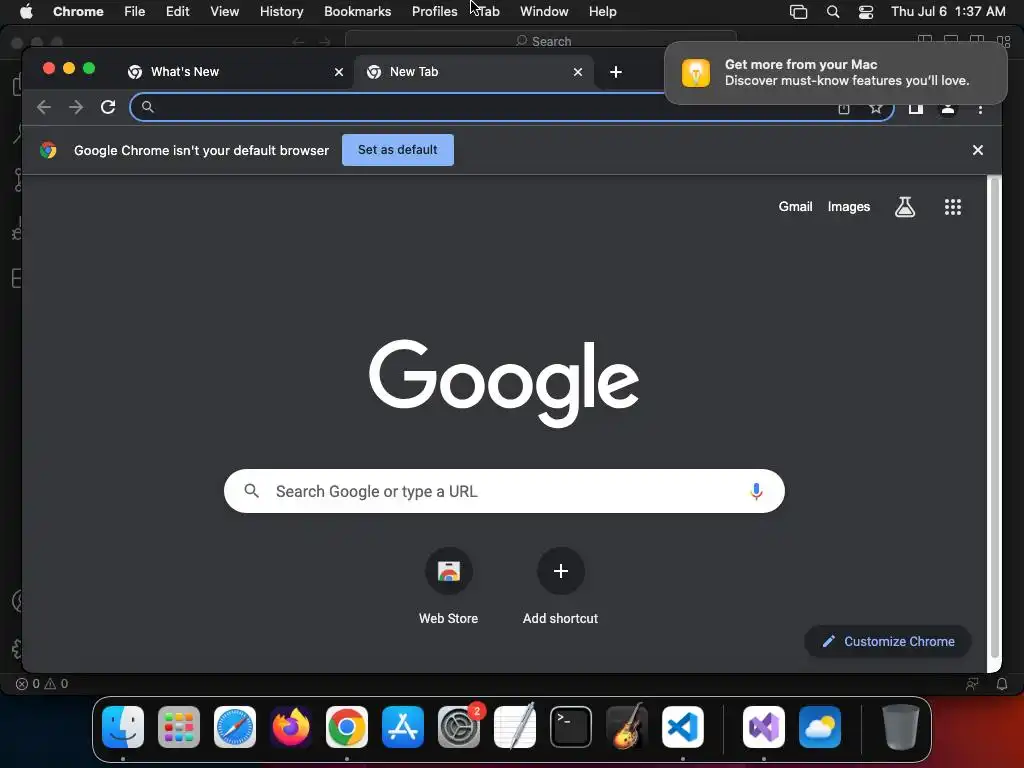Close the New Tab tab
The height and width of the screenshot is (768, 1024).
pyautogui.click(x=578, y=72)
